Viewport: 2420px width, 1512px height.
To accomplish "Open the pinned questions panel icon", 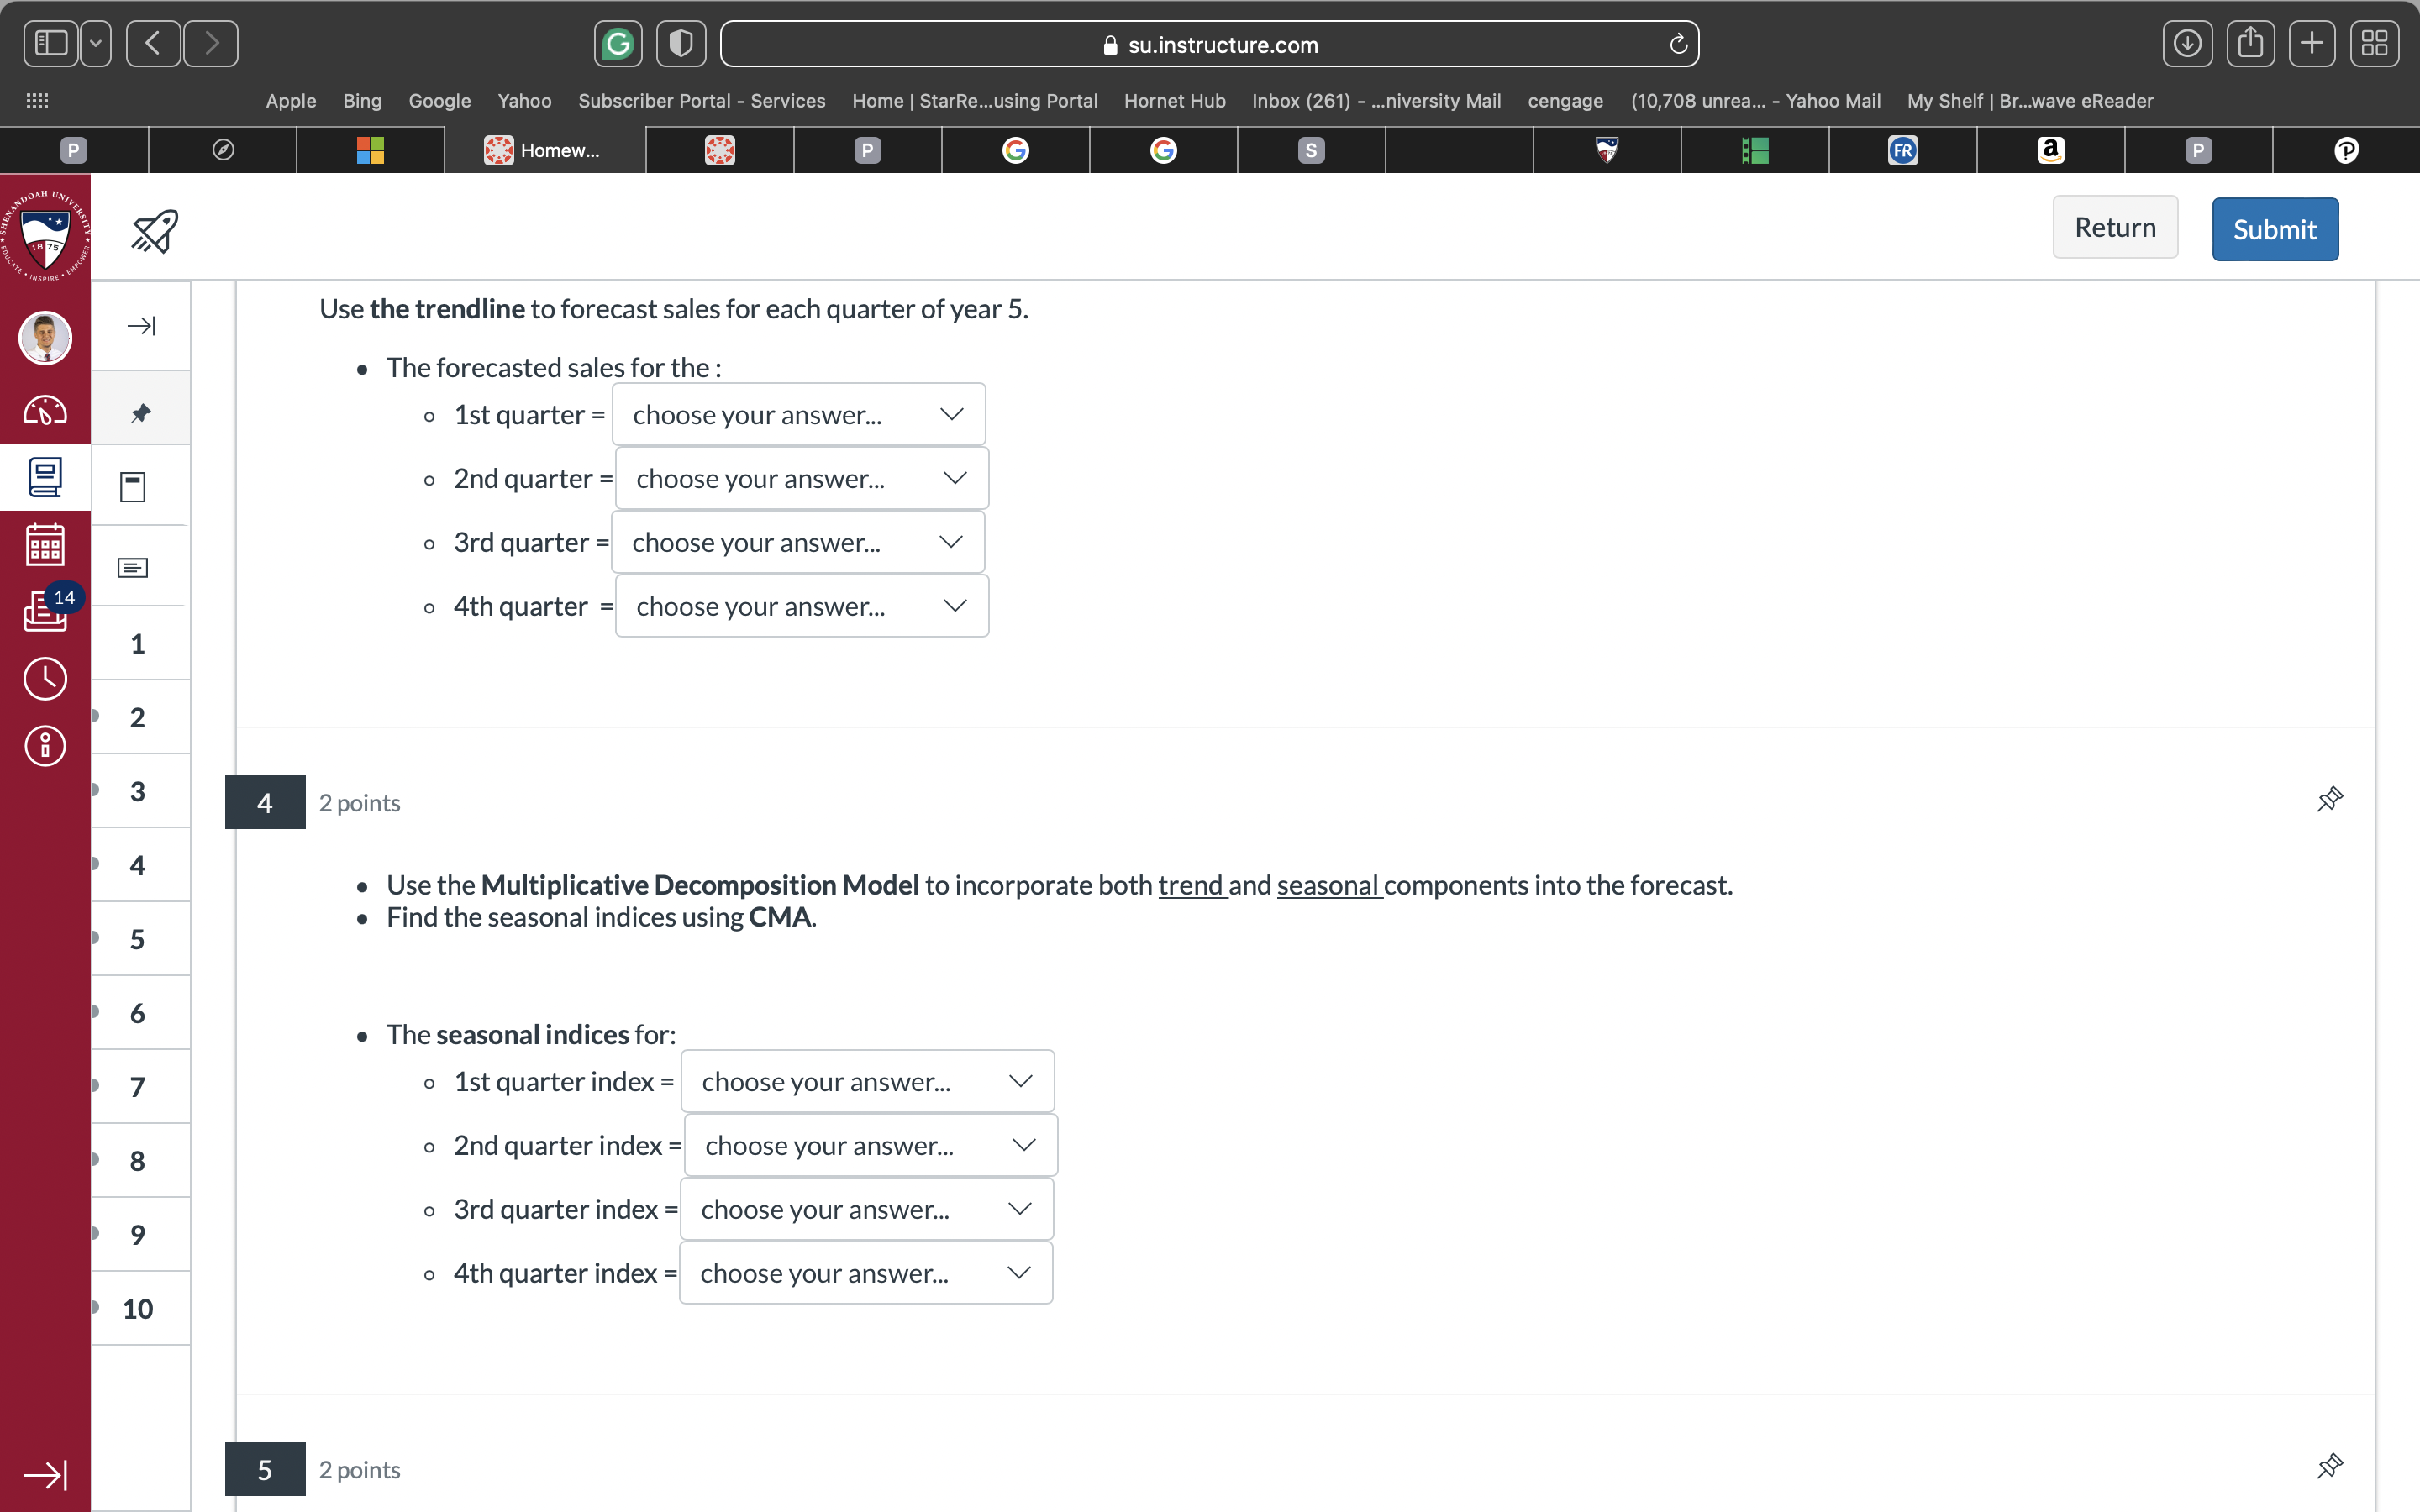I will (x=140, y=412).
